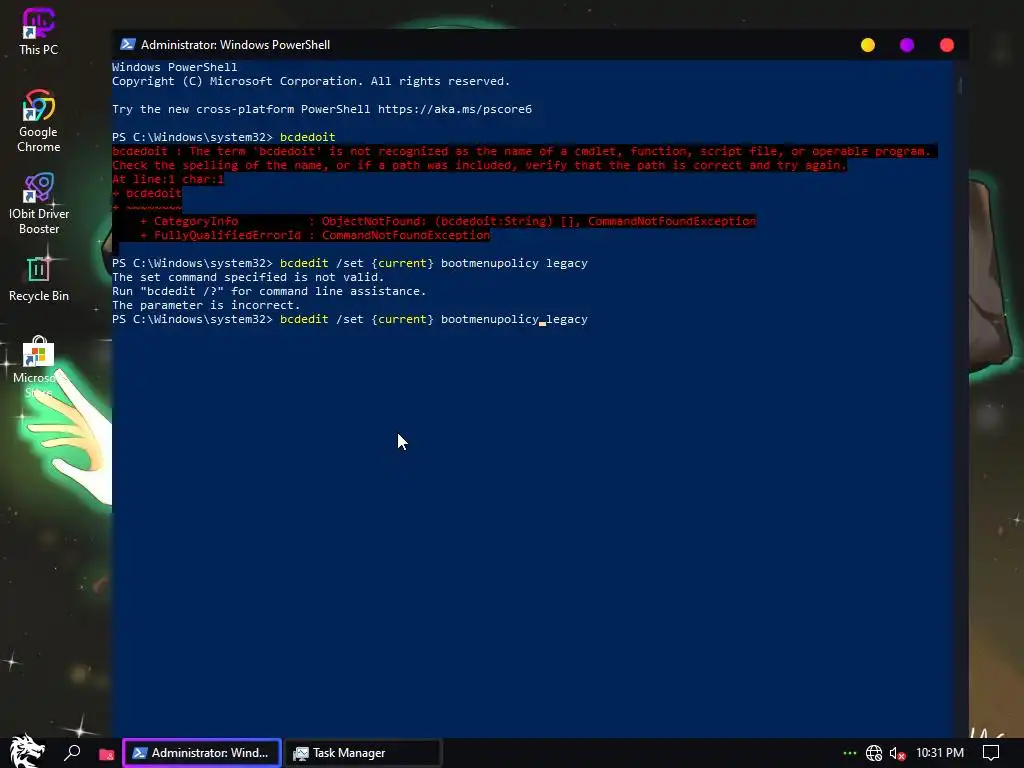This screenshot has height=768, width=1024.
Task: Click the 'CommandNotFoundException' error text in the FullyQualifiedErrorId line
Action: (406, 235)
